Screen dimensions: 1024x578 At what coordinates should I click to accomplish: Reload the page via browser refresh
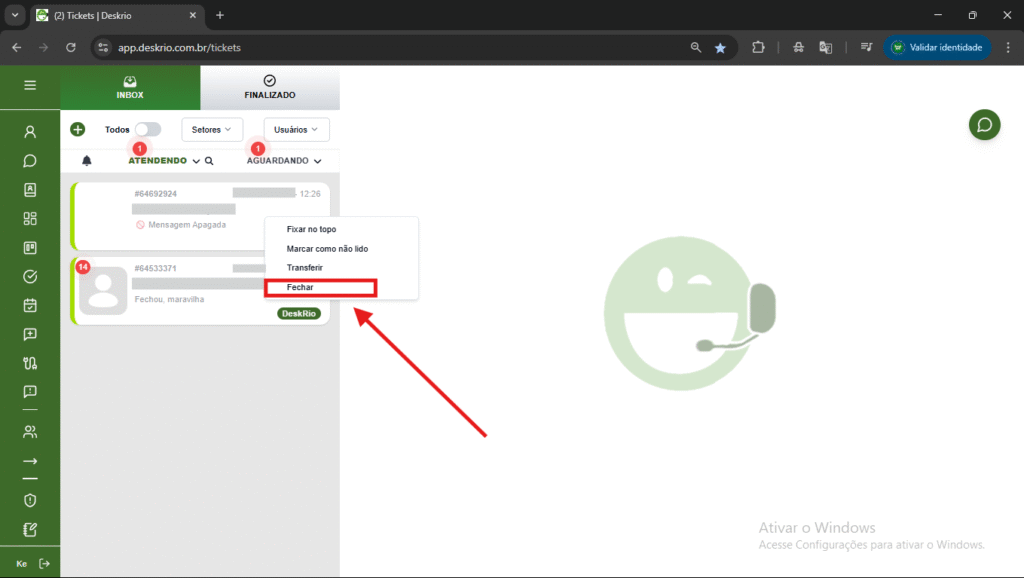pos(71,48)
